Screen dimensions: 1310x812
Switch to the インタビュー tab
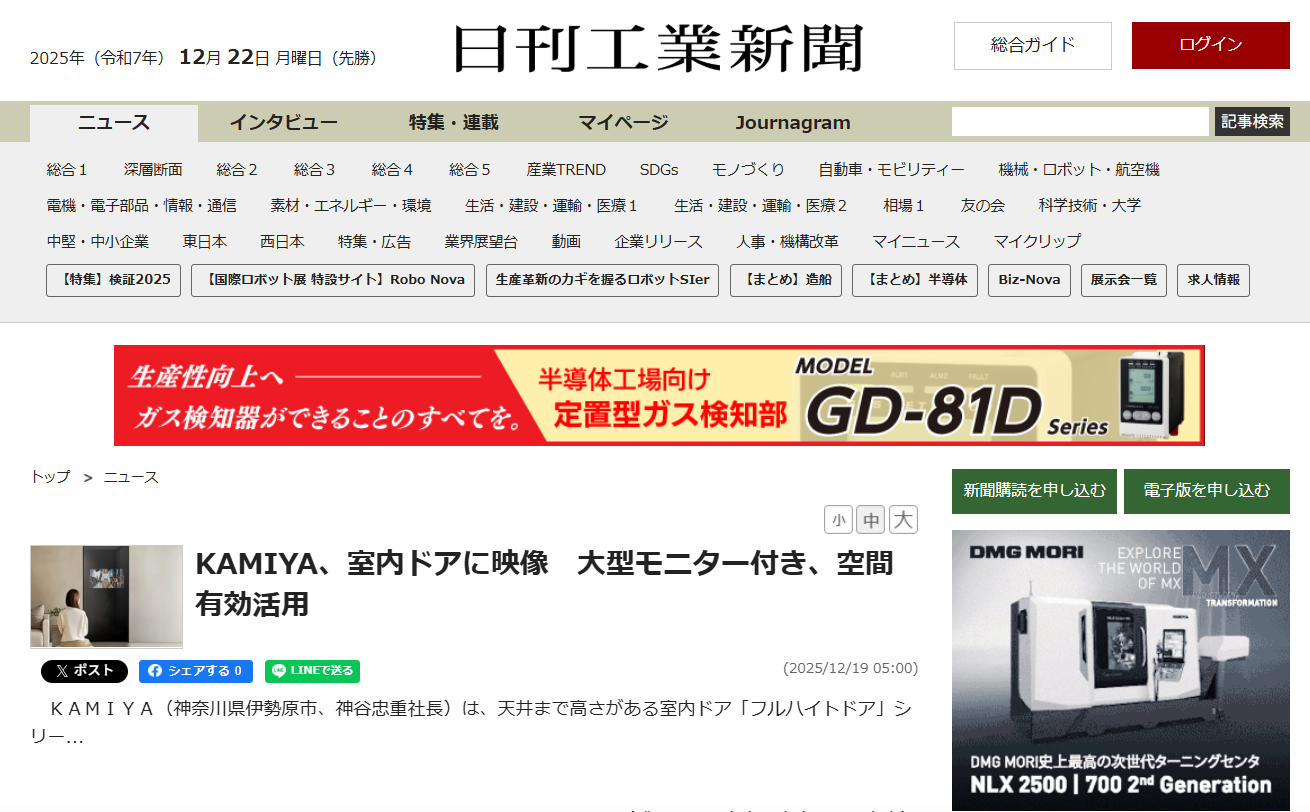[x=283, y=123]
